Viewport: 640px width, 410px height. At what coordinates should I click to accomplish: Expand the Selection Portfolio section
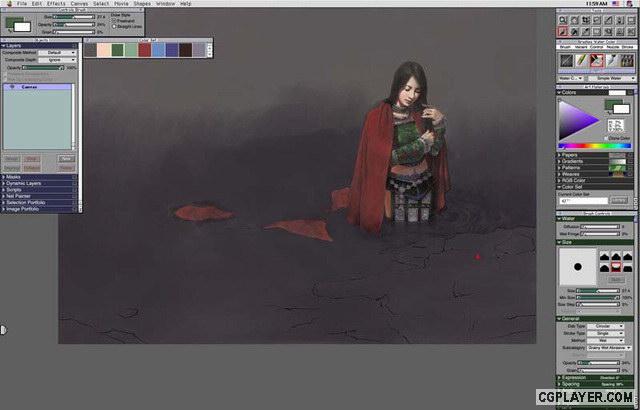pyautogui.click(x=4, y=203)
